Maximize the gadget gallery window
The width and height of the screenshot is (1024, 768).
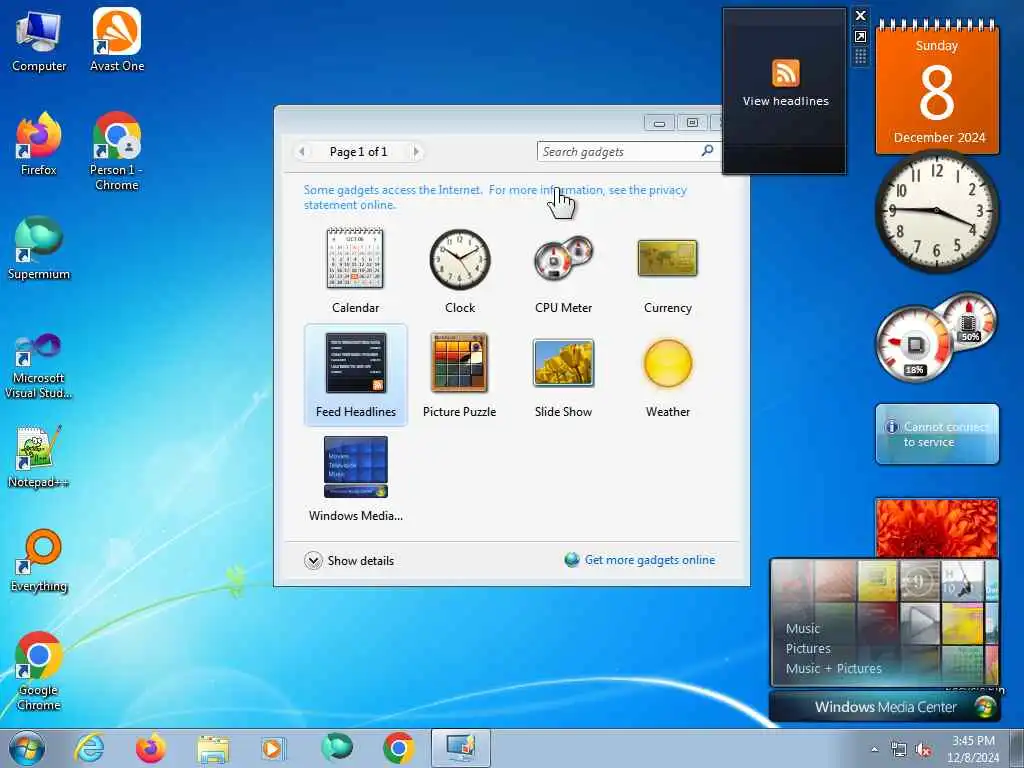[692, 123]
